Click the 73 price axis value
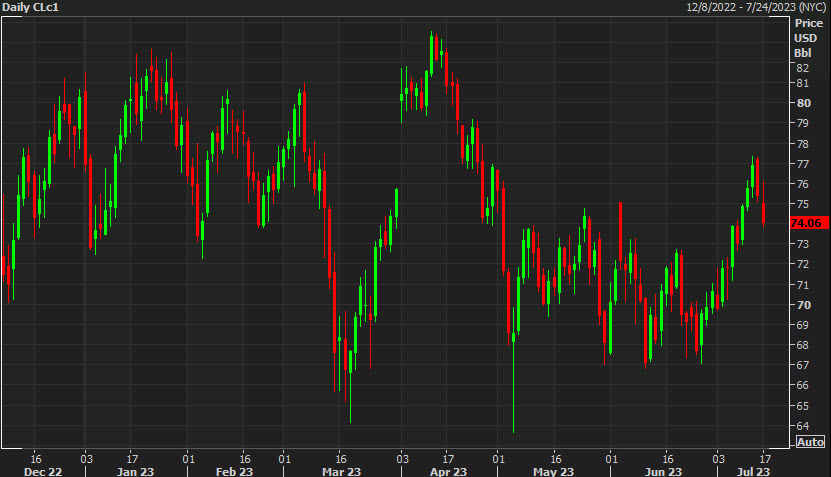Viewport: 831px width, 477px height. 802,244
